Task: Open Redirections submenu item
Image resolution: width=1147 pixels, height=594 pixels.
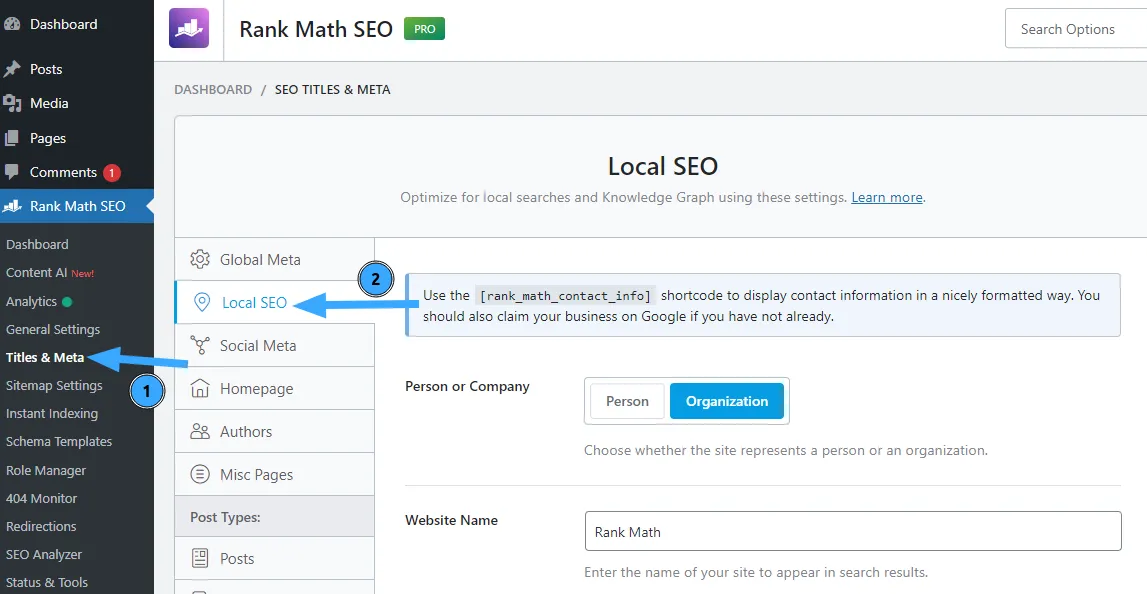Action: pos(41,527)
